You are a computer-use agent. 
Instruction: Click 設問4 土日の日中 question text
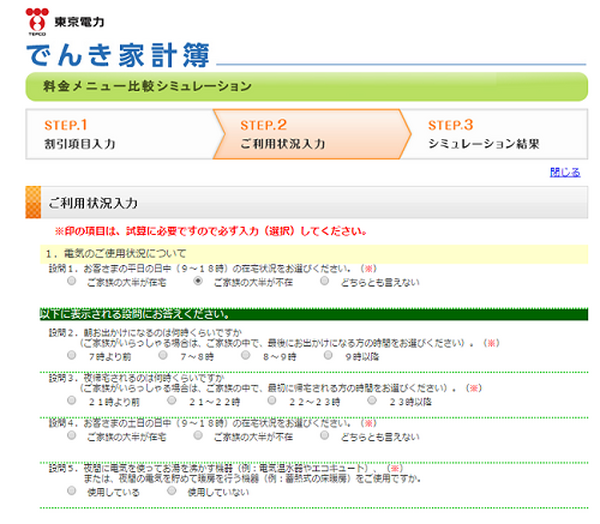point(213,423)
